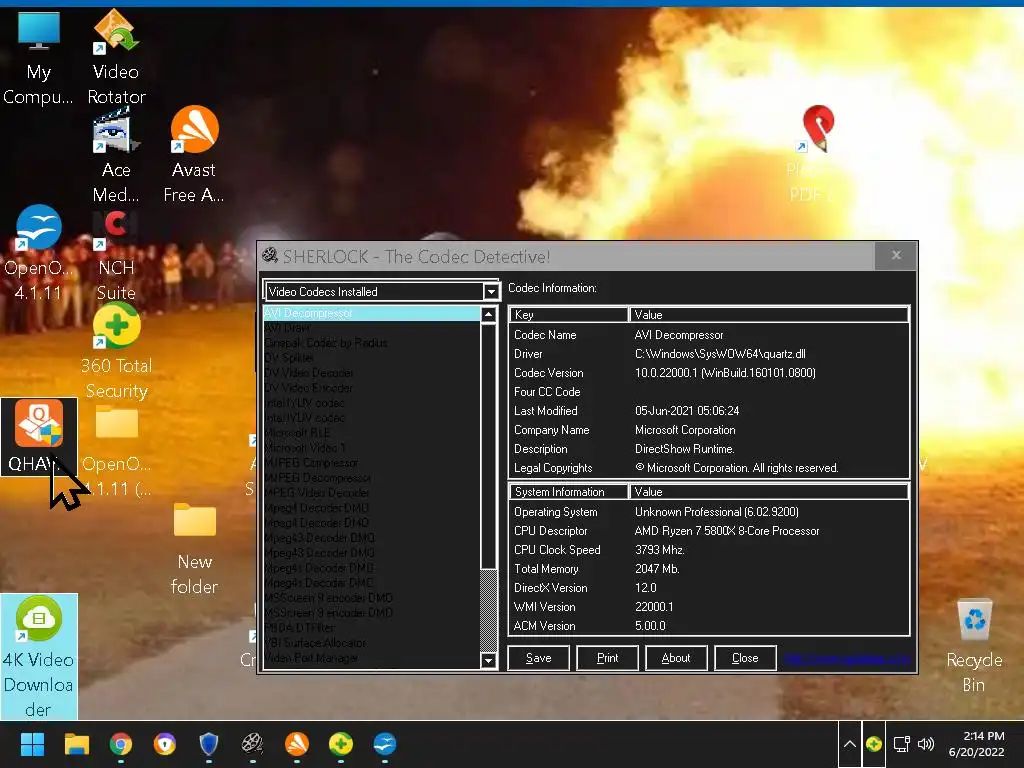Image resolution: width=1024 pixels, height=768 pixels.
Task: Open Google Chrome from the taskbar
Action: (121, 744)
